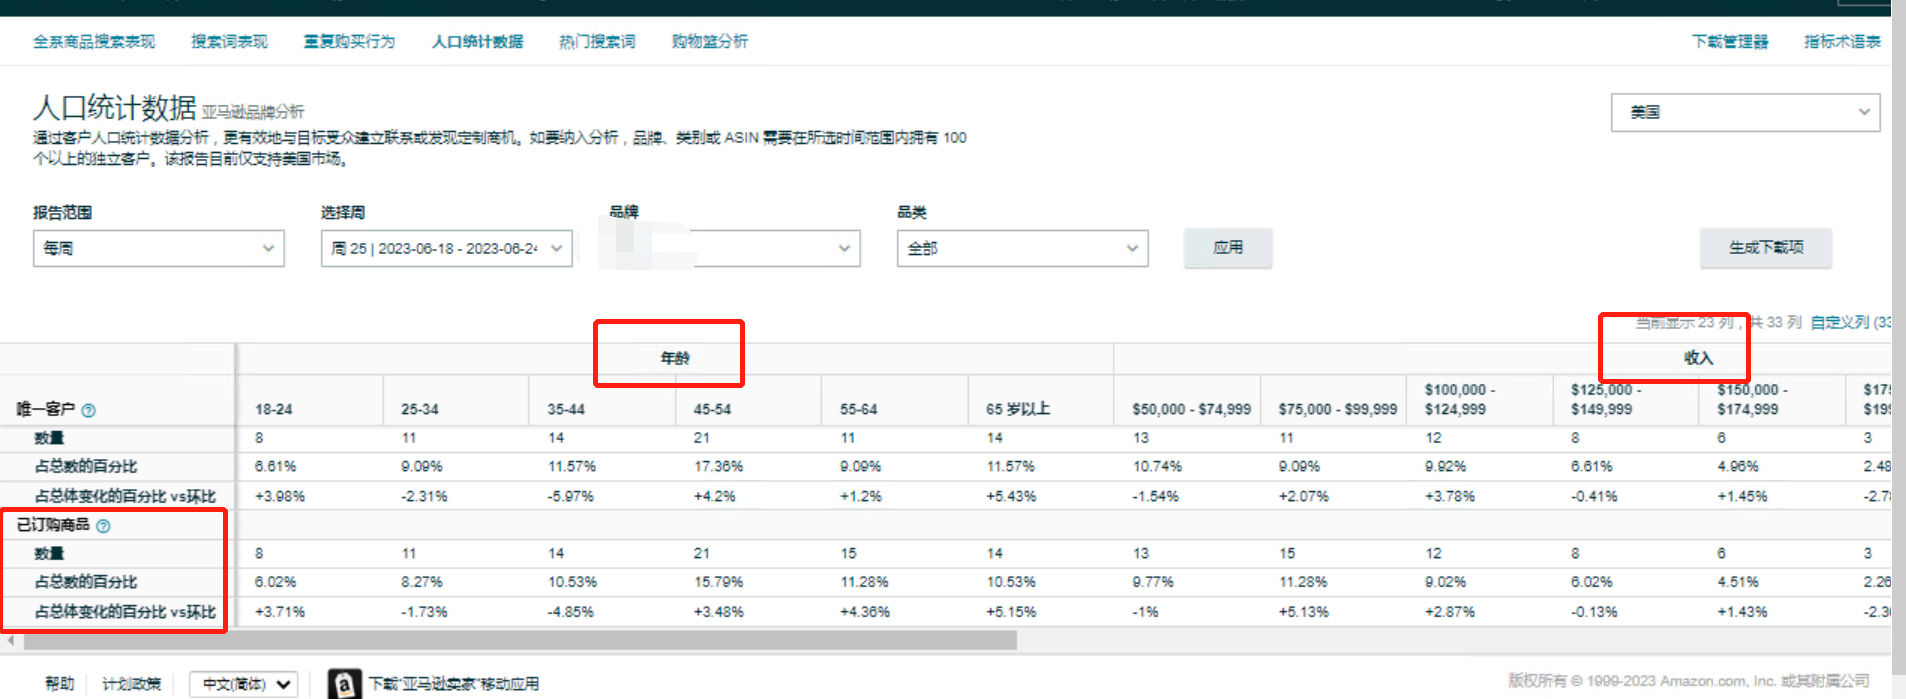Viewport: 1906px width, 699px height.
Task: Click the 生成下载项 button
Action: 1766,248
